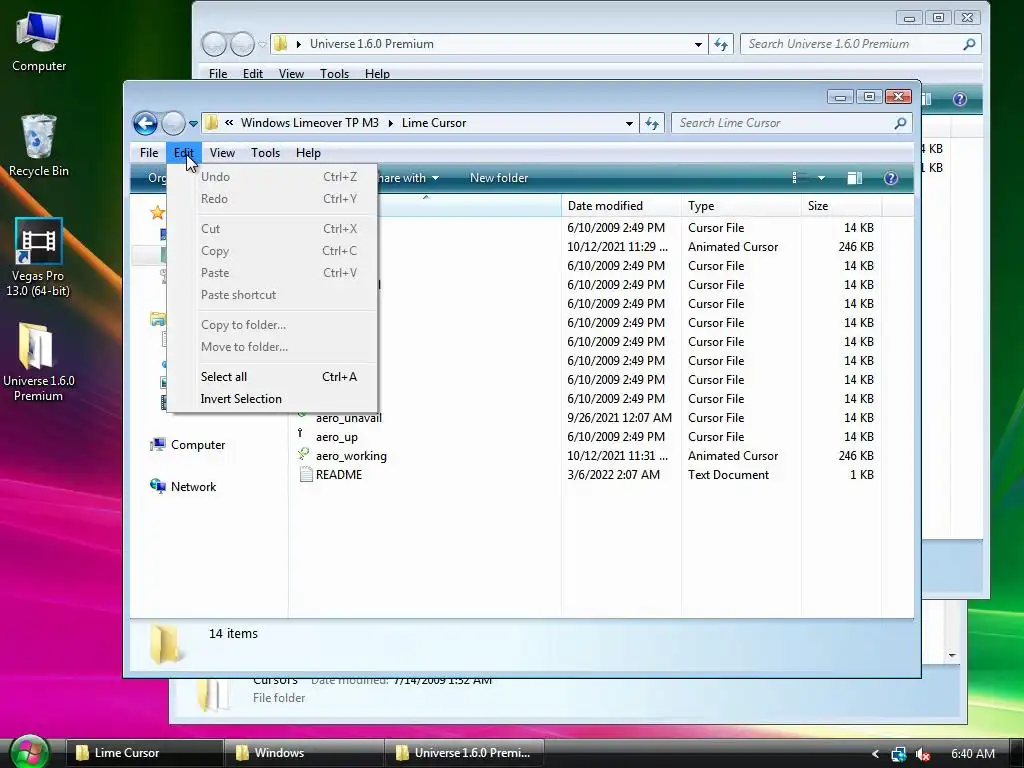Click the Text Document type cell
Image resolution: width=1024 pixels, height=768 pixels.
coord(728,475)
